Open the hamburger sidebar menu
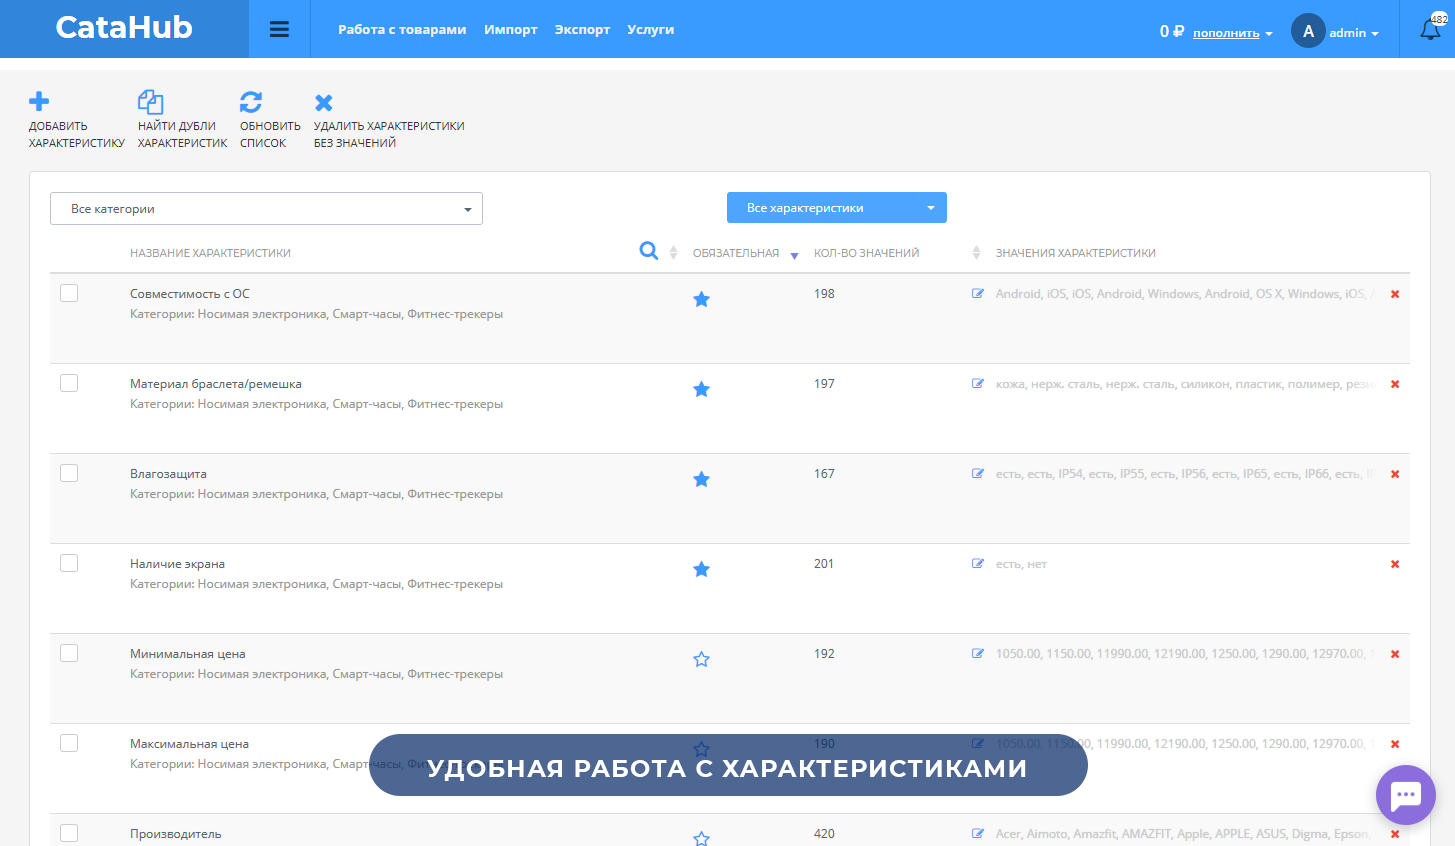1455x846 pixels. click(279, 29)
